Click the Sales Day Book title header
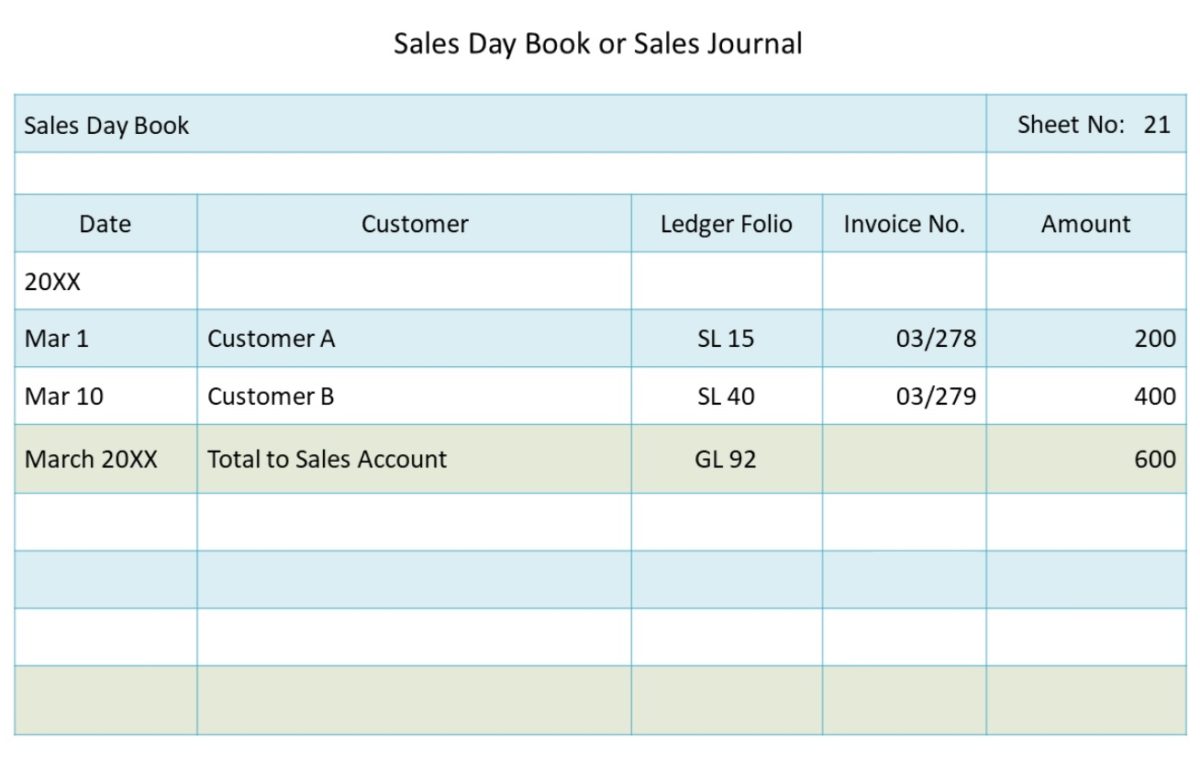Image resolution: width=1200 pixels, height=770 pixels. pos(105,125)
